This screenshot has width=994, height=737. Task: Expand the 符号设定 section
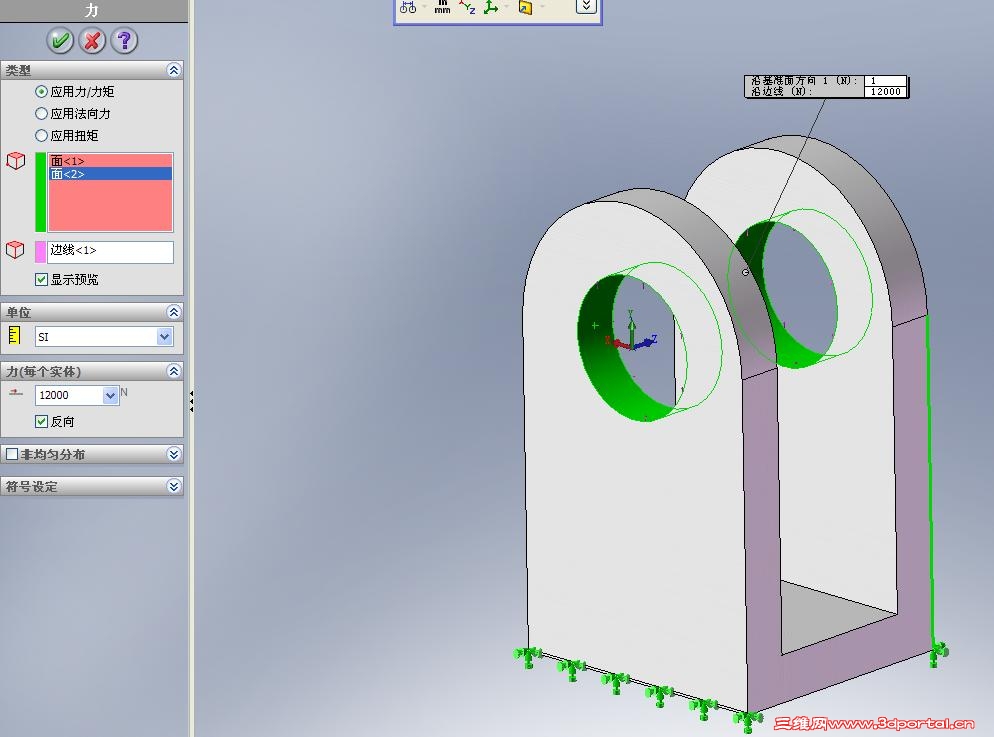(174, 486)
